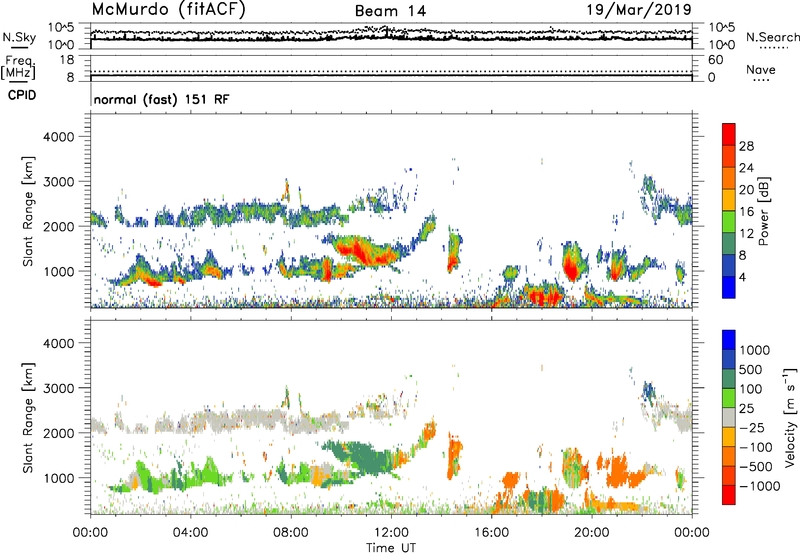Click the 28 label on power color bar
800x554 pixels.
click(746, 146)
